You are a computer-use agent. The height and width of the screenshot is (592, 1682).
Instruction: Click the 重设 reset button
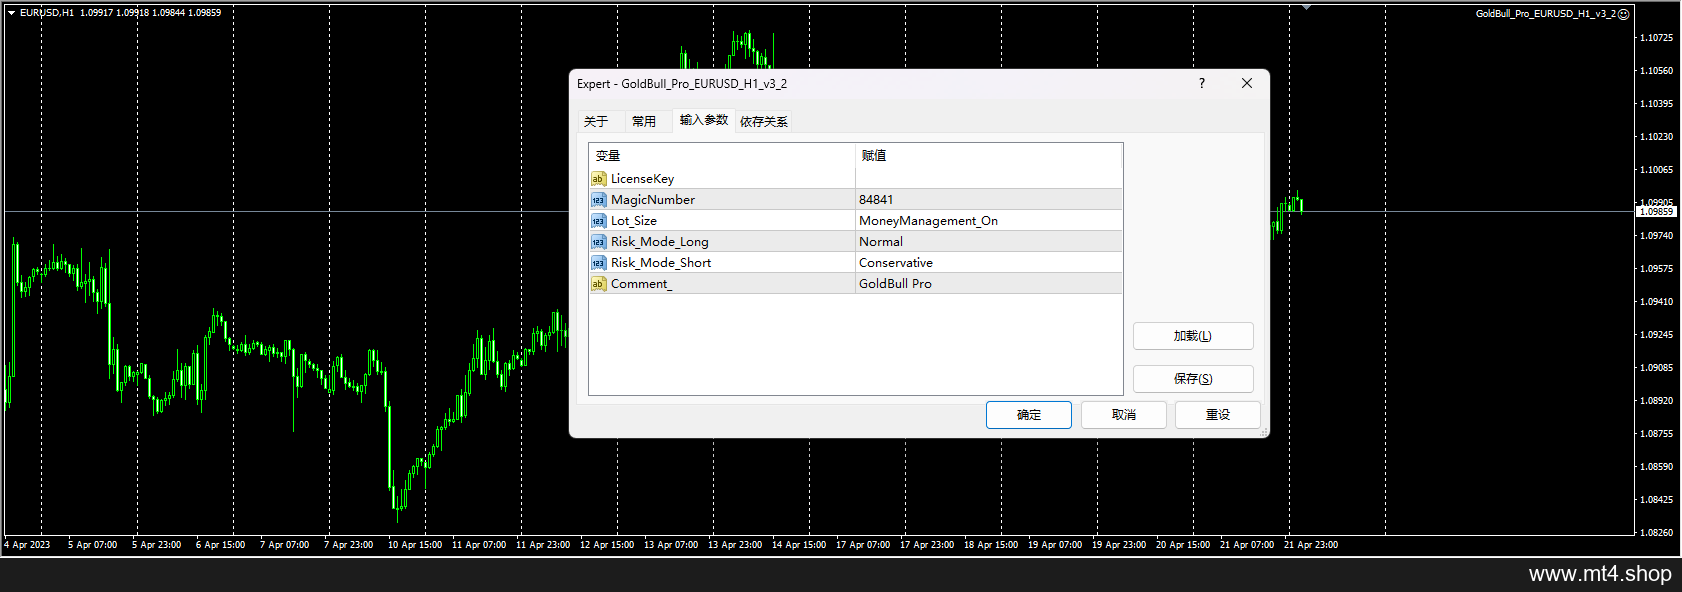tap(1218, 415)
